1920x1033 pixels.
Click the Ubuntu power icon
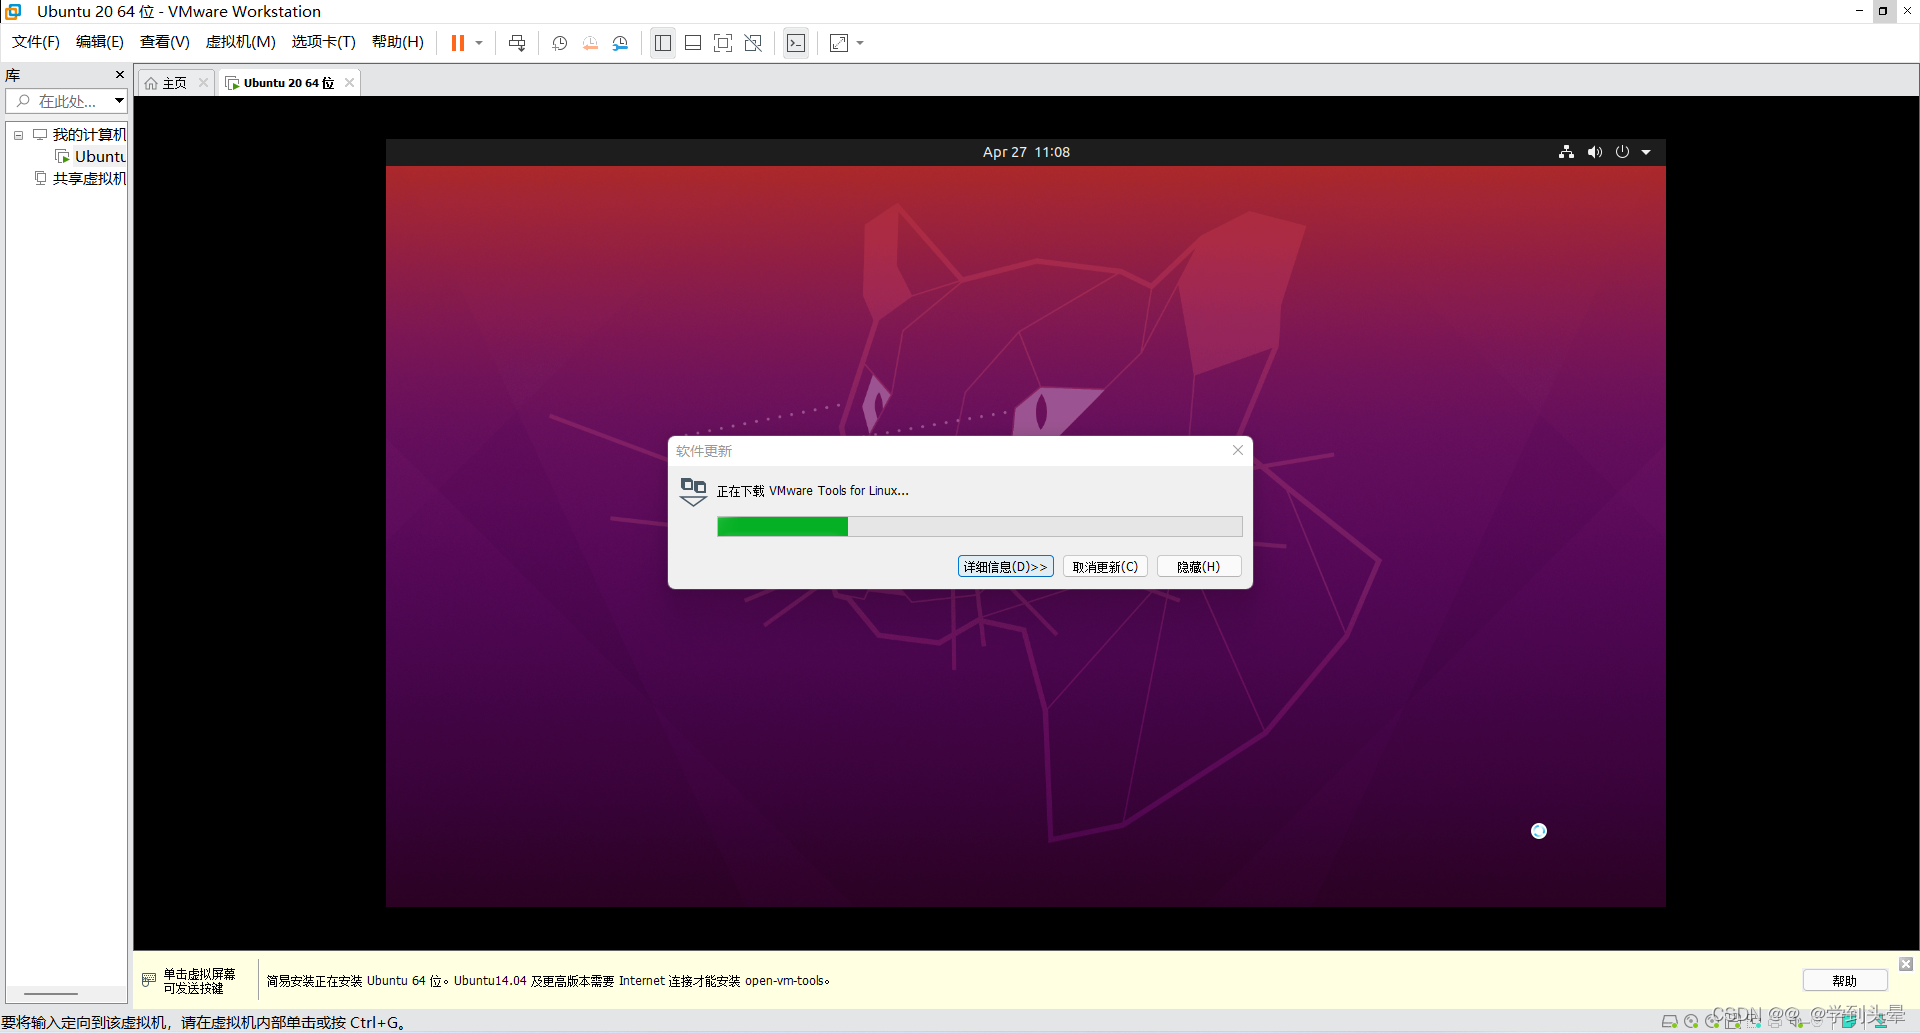pos(1622,152)
